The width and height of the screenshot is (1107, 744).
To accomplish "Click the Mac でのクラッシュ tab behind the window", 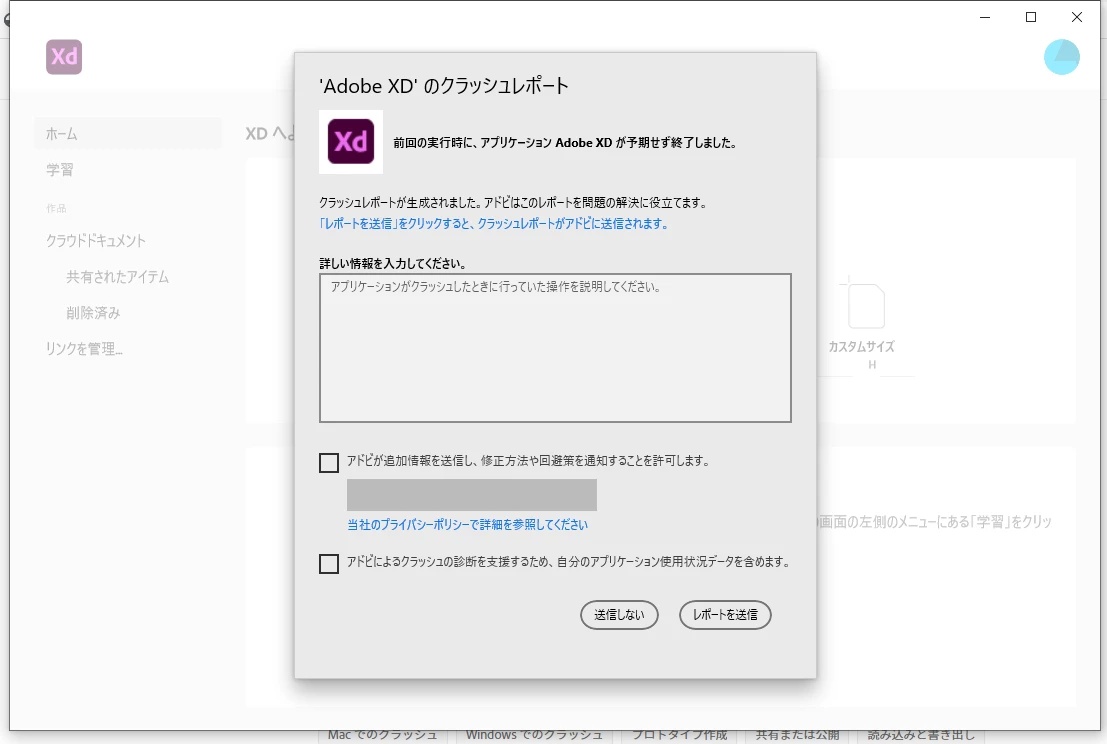I will pyautogui.click(x=382, y=735).
